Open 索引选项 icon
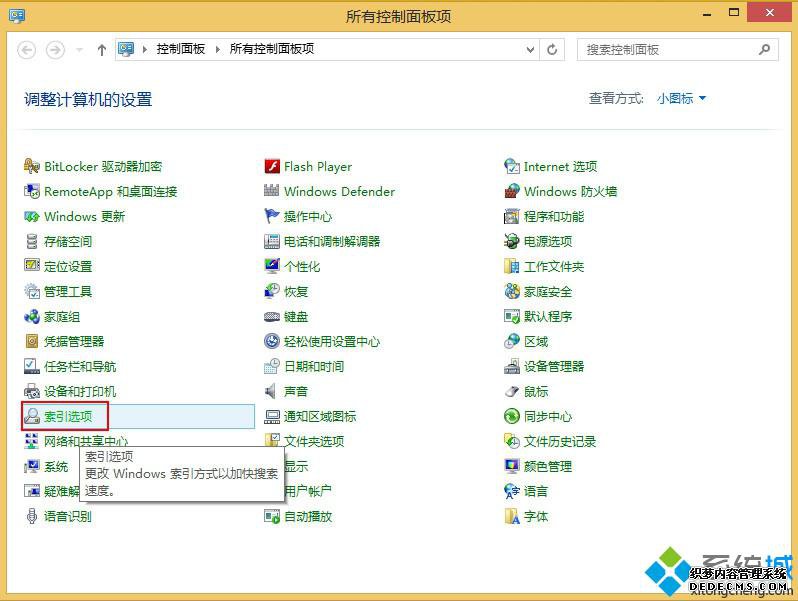 pos(32,416)
